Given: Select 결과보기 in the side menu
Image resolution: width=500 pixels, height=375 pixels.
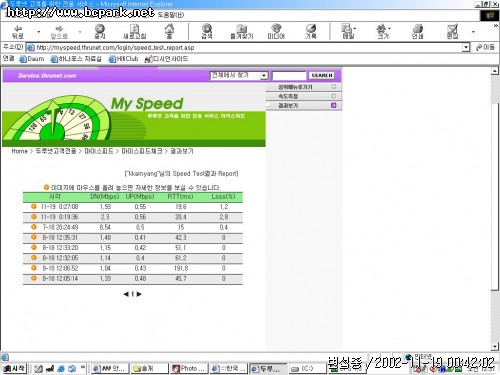Looking at the screenshot, I should [x=288, y=105].
